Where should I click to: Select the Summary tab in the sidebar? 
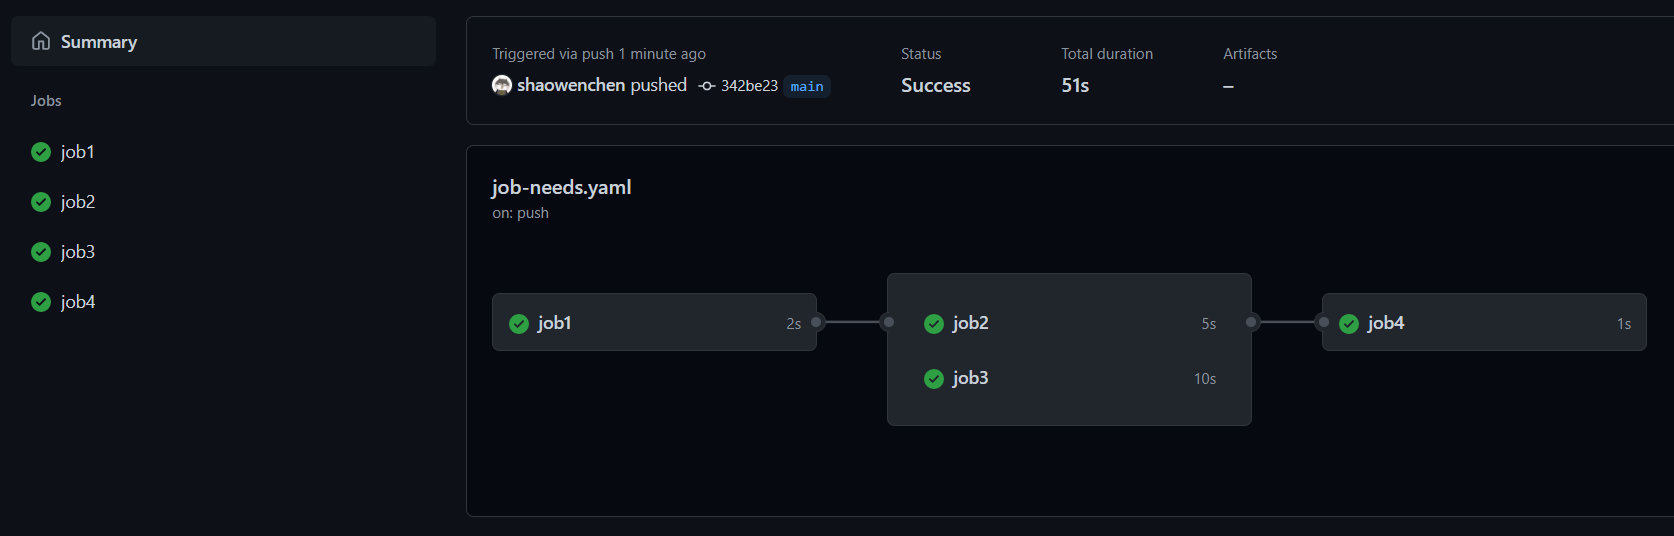point(223,41)
